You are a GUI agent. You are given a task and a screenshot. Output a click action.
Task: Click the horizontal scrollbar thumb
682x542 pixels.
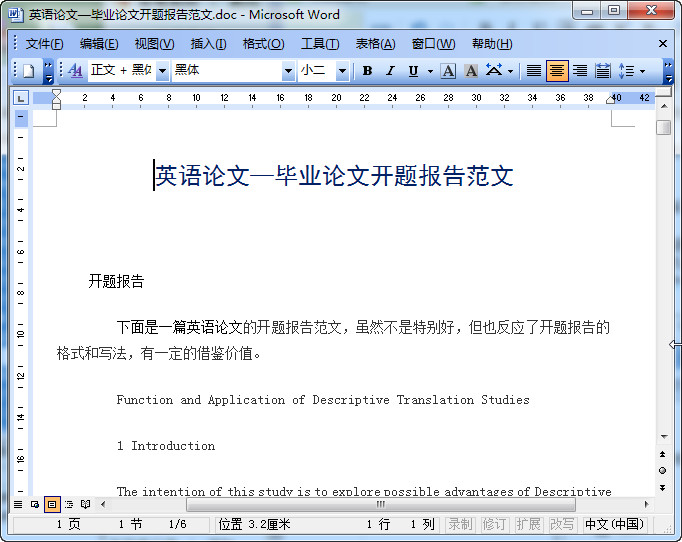coord(381,504)
